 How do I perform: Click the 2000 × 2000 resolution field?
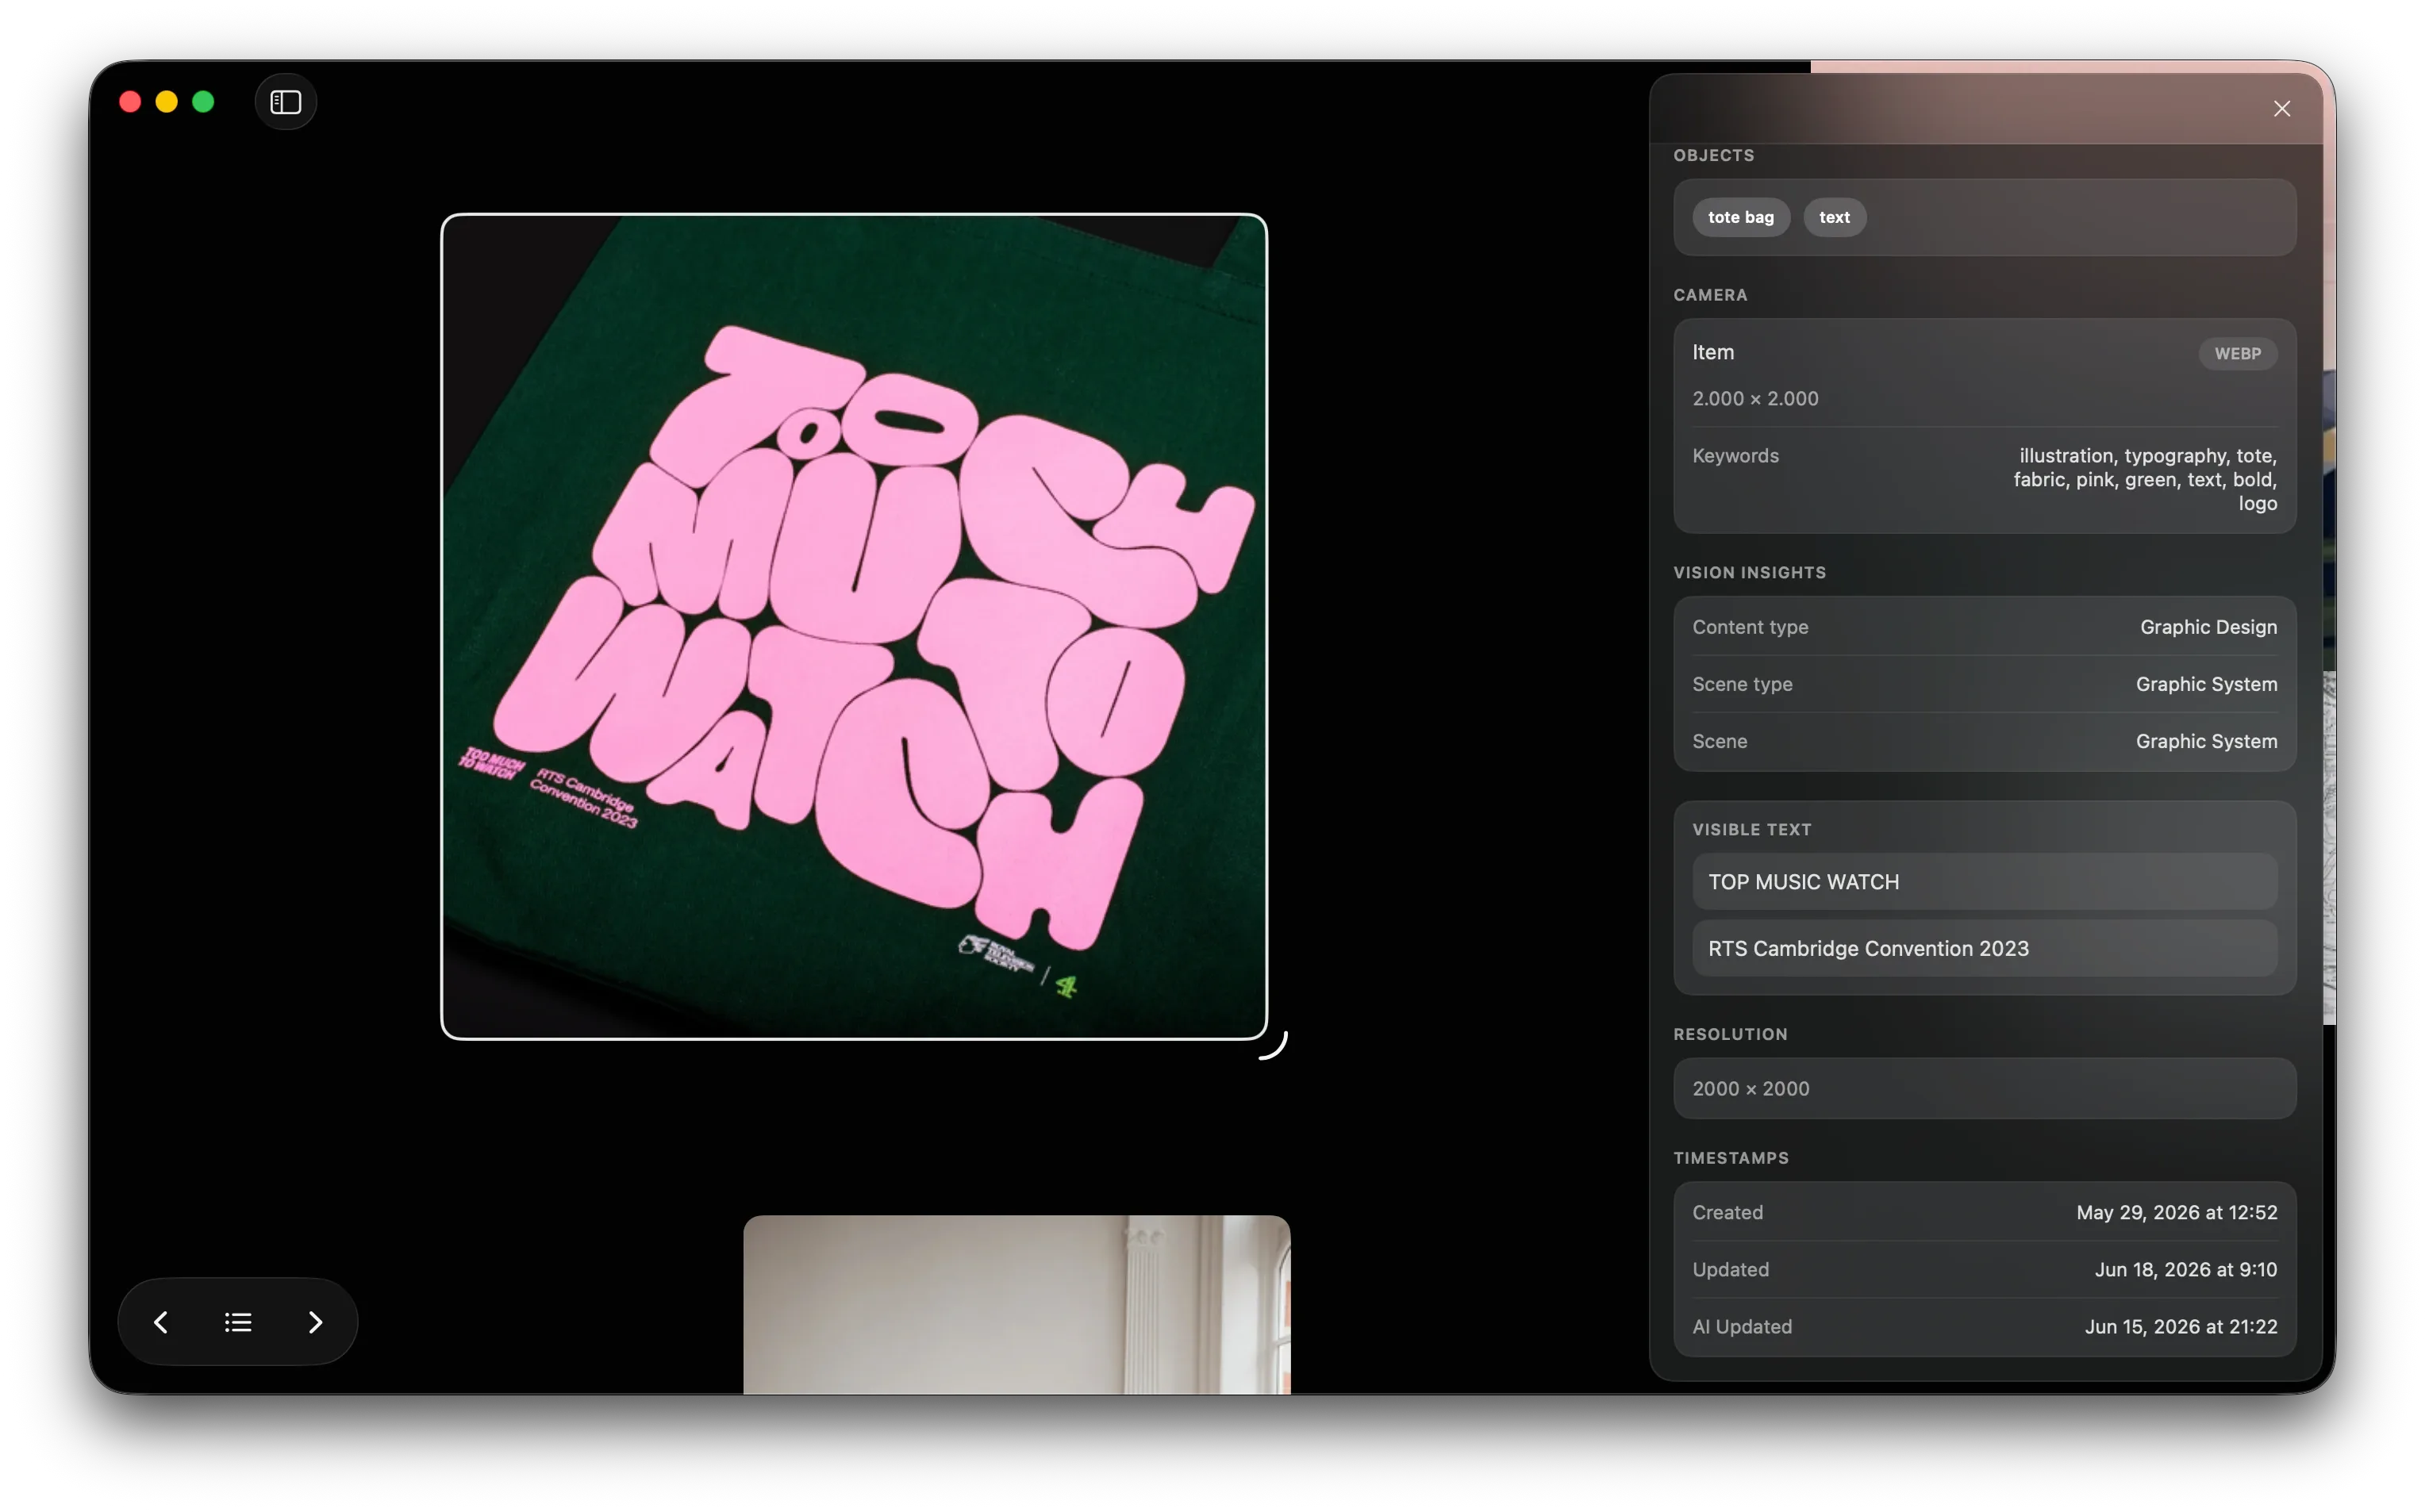pyautogui.click(x=1984, y=1088)
